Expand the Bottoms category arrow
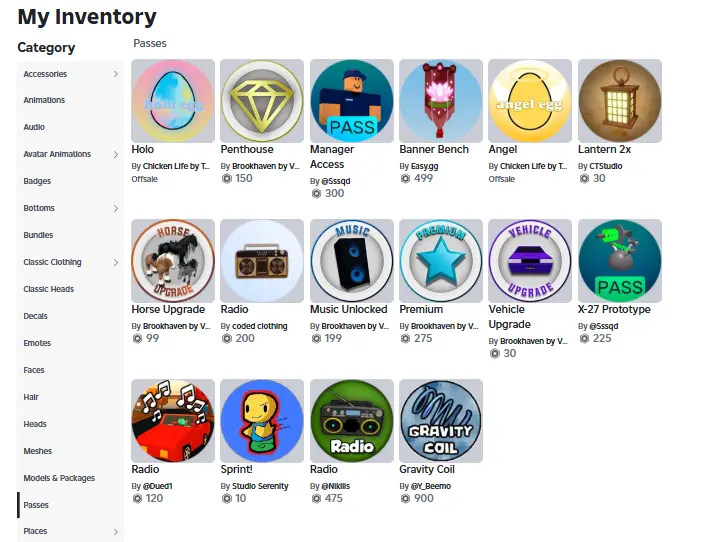The image size is (706, 542). click(116, 208)
